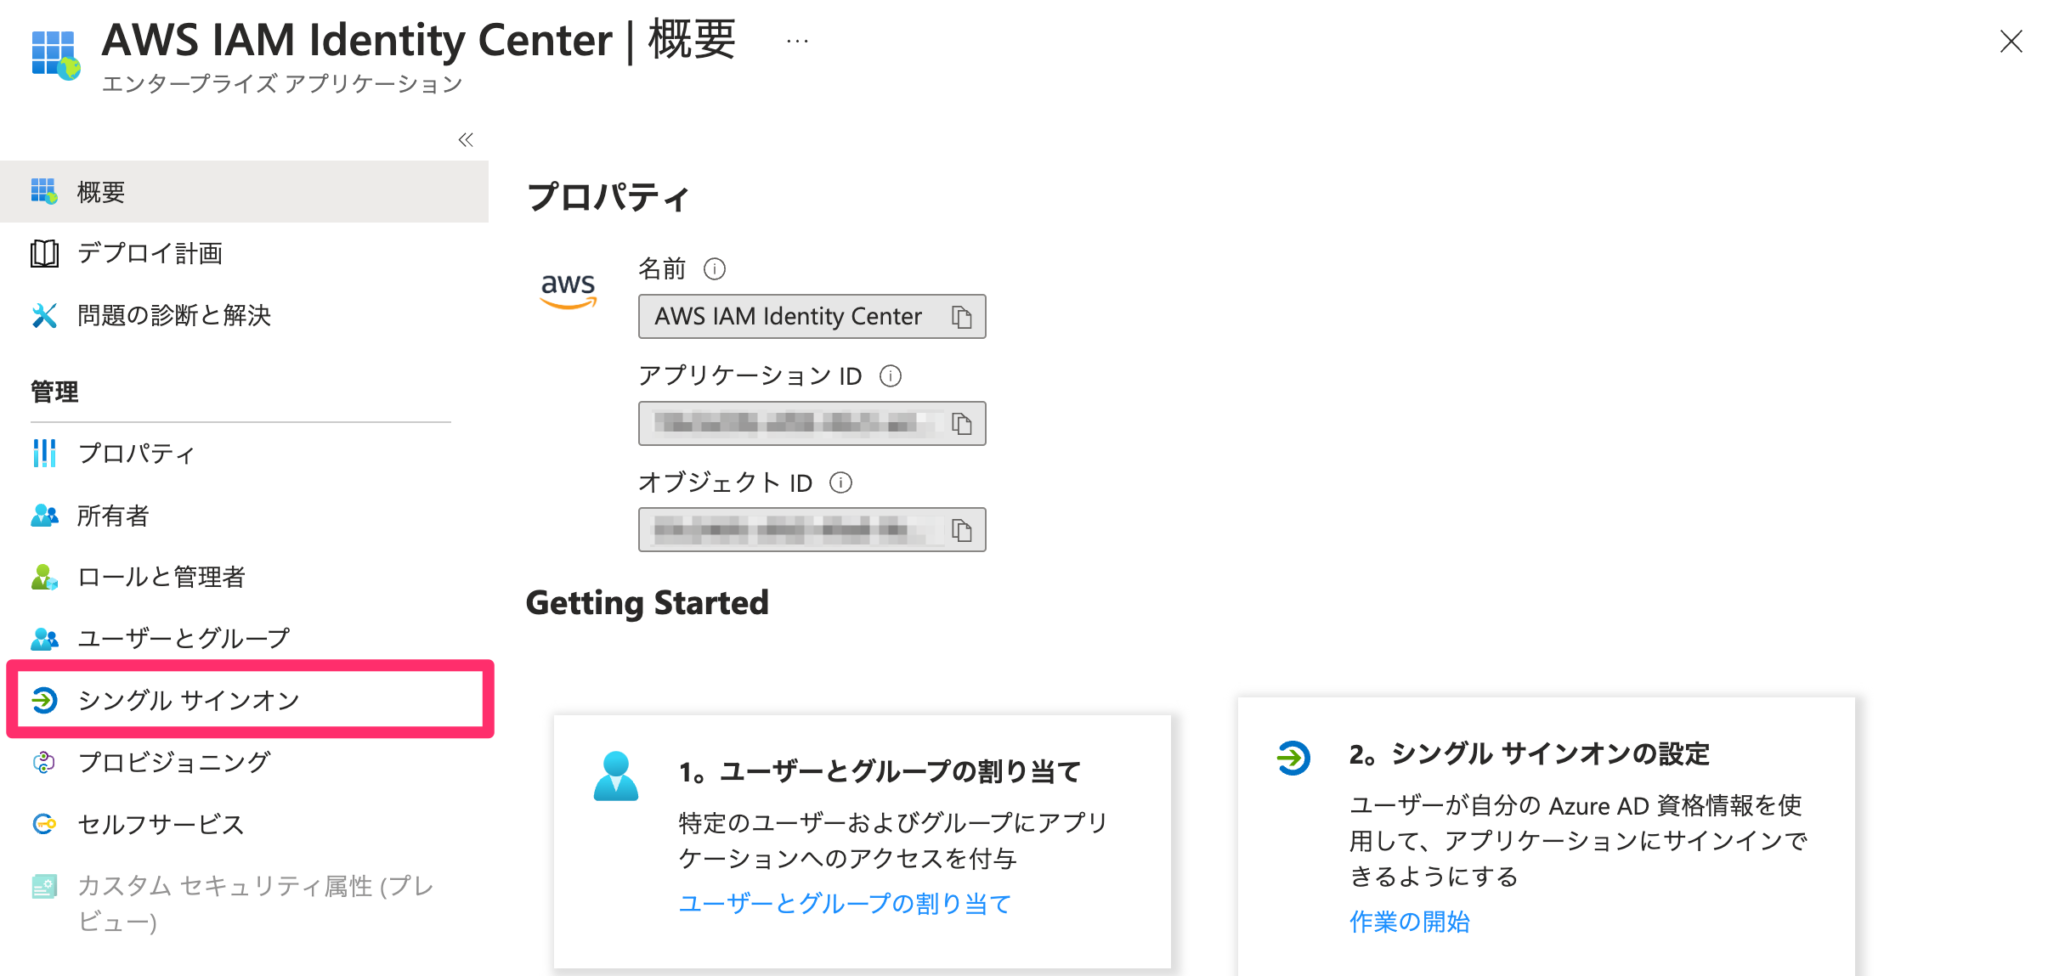Select プロビジョニング in the sidebar

coord(172,762)
